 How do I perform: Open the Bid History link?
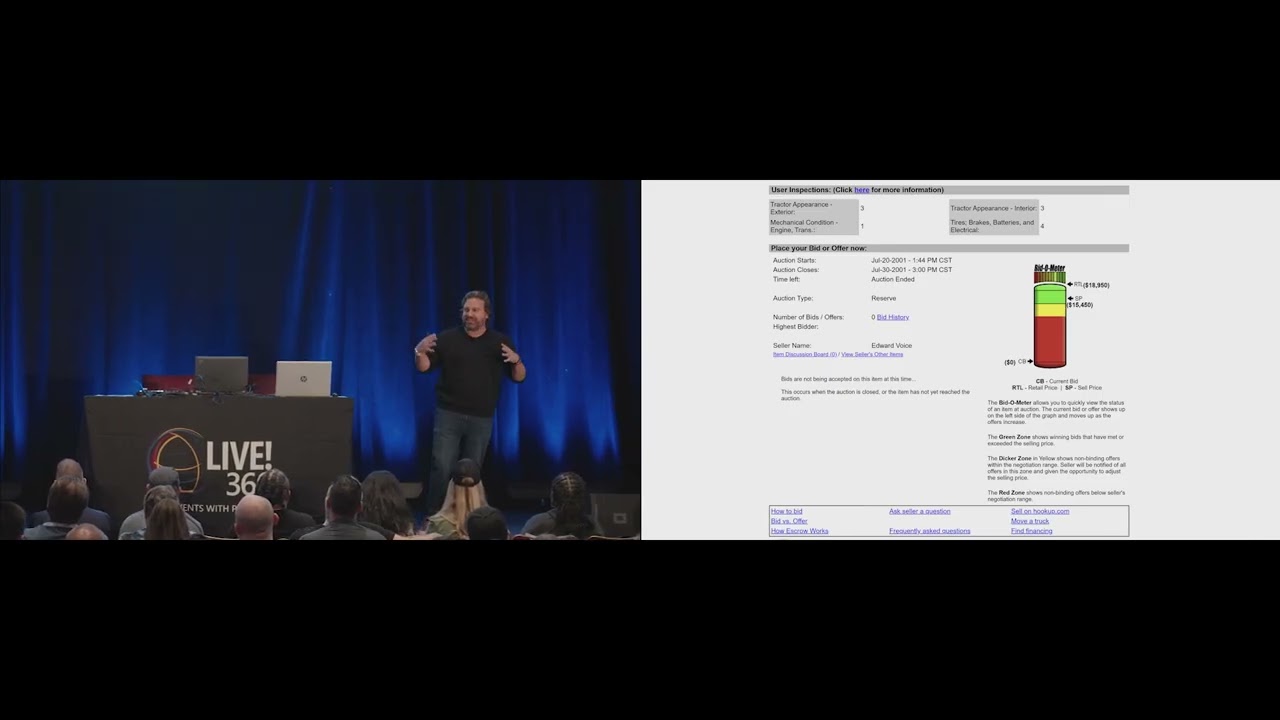893,317
